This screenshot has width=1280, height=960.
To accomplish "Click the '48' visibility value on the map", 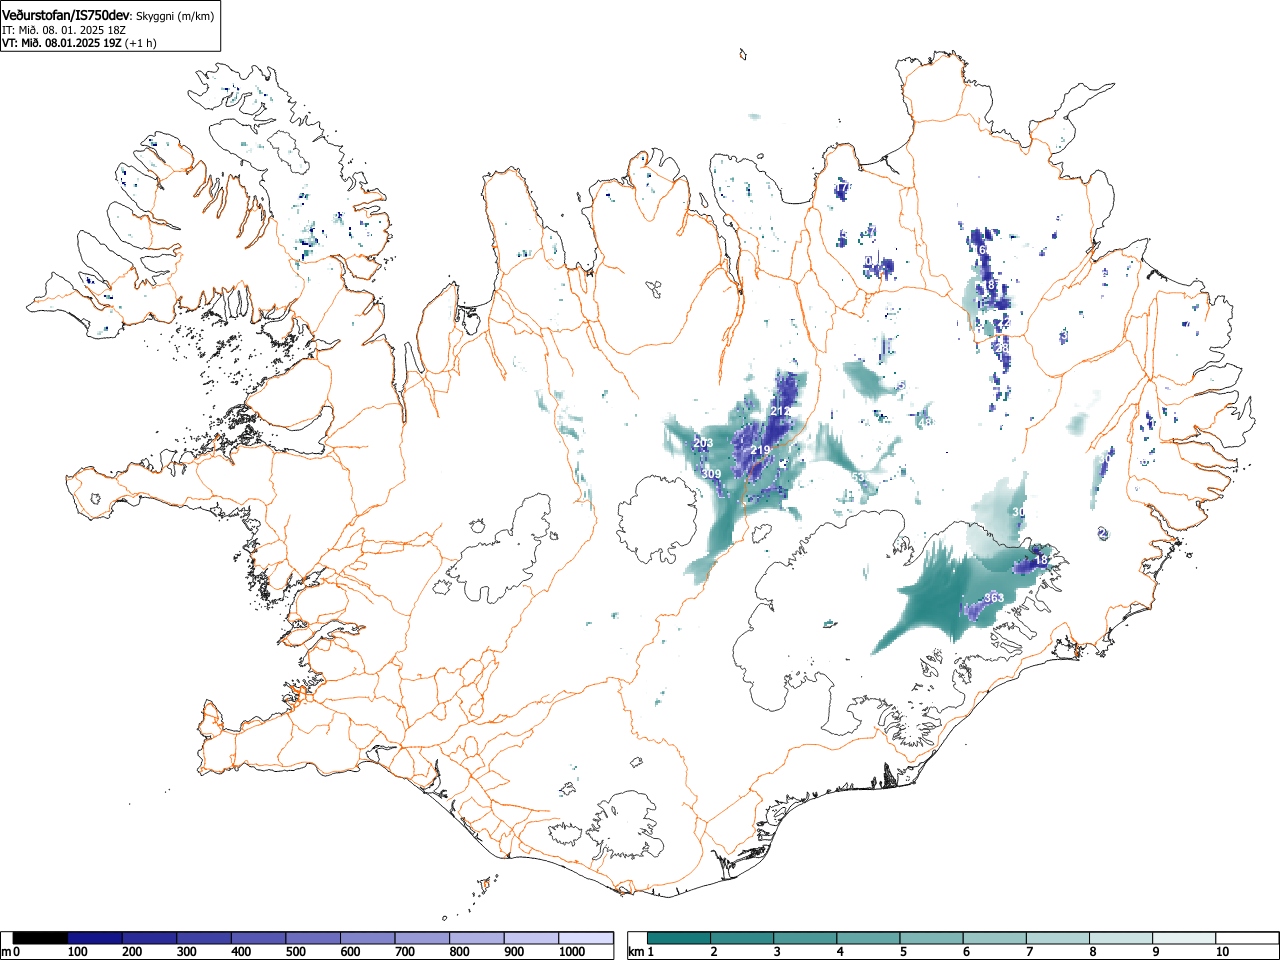I will pos(925,422).
